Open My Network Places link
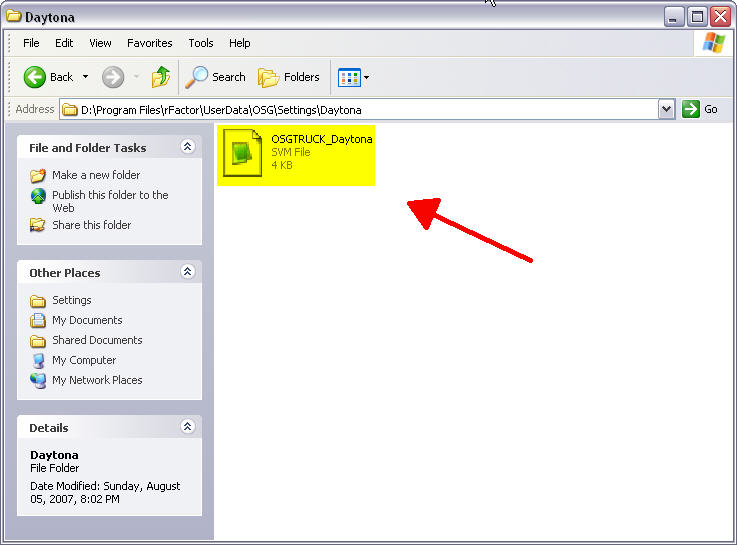Viewport: 737px width, 545px height. [x=97, y=380]
